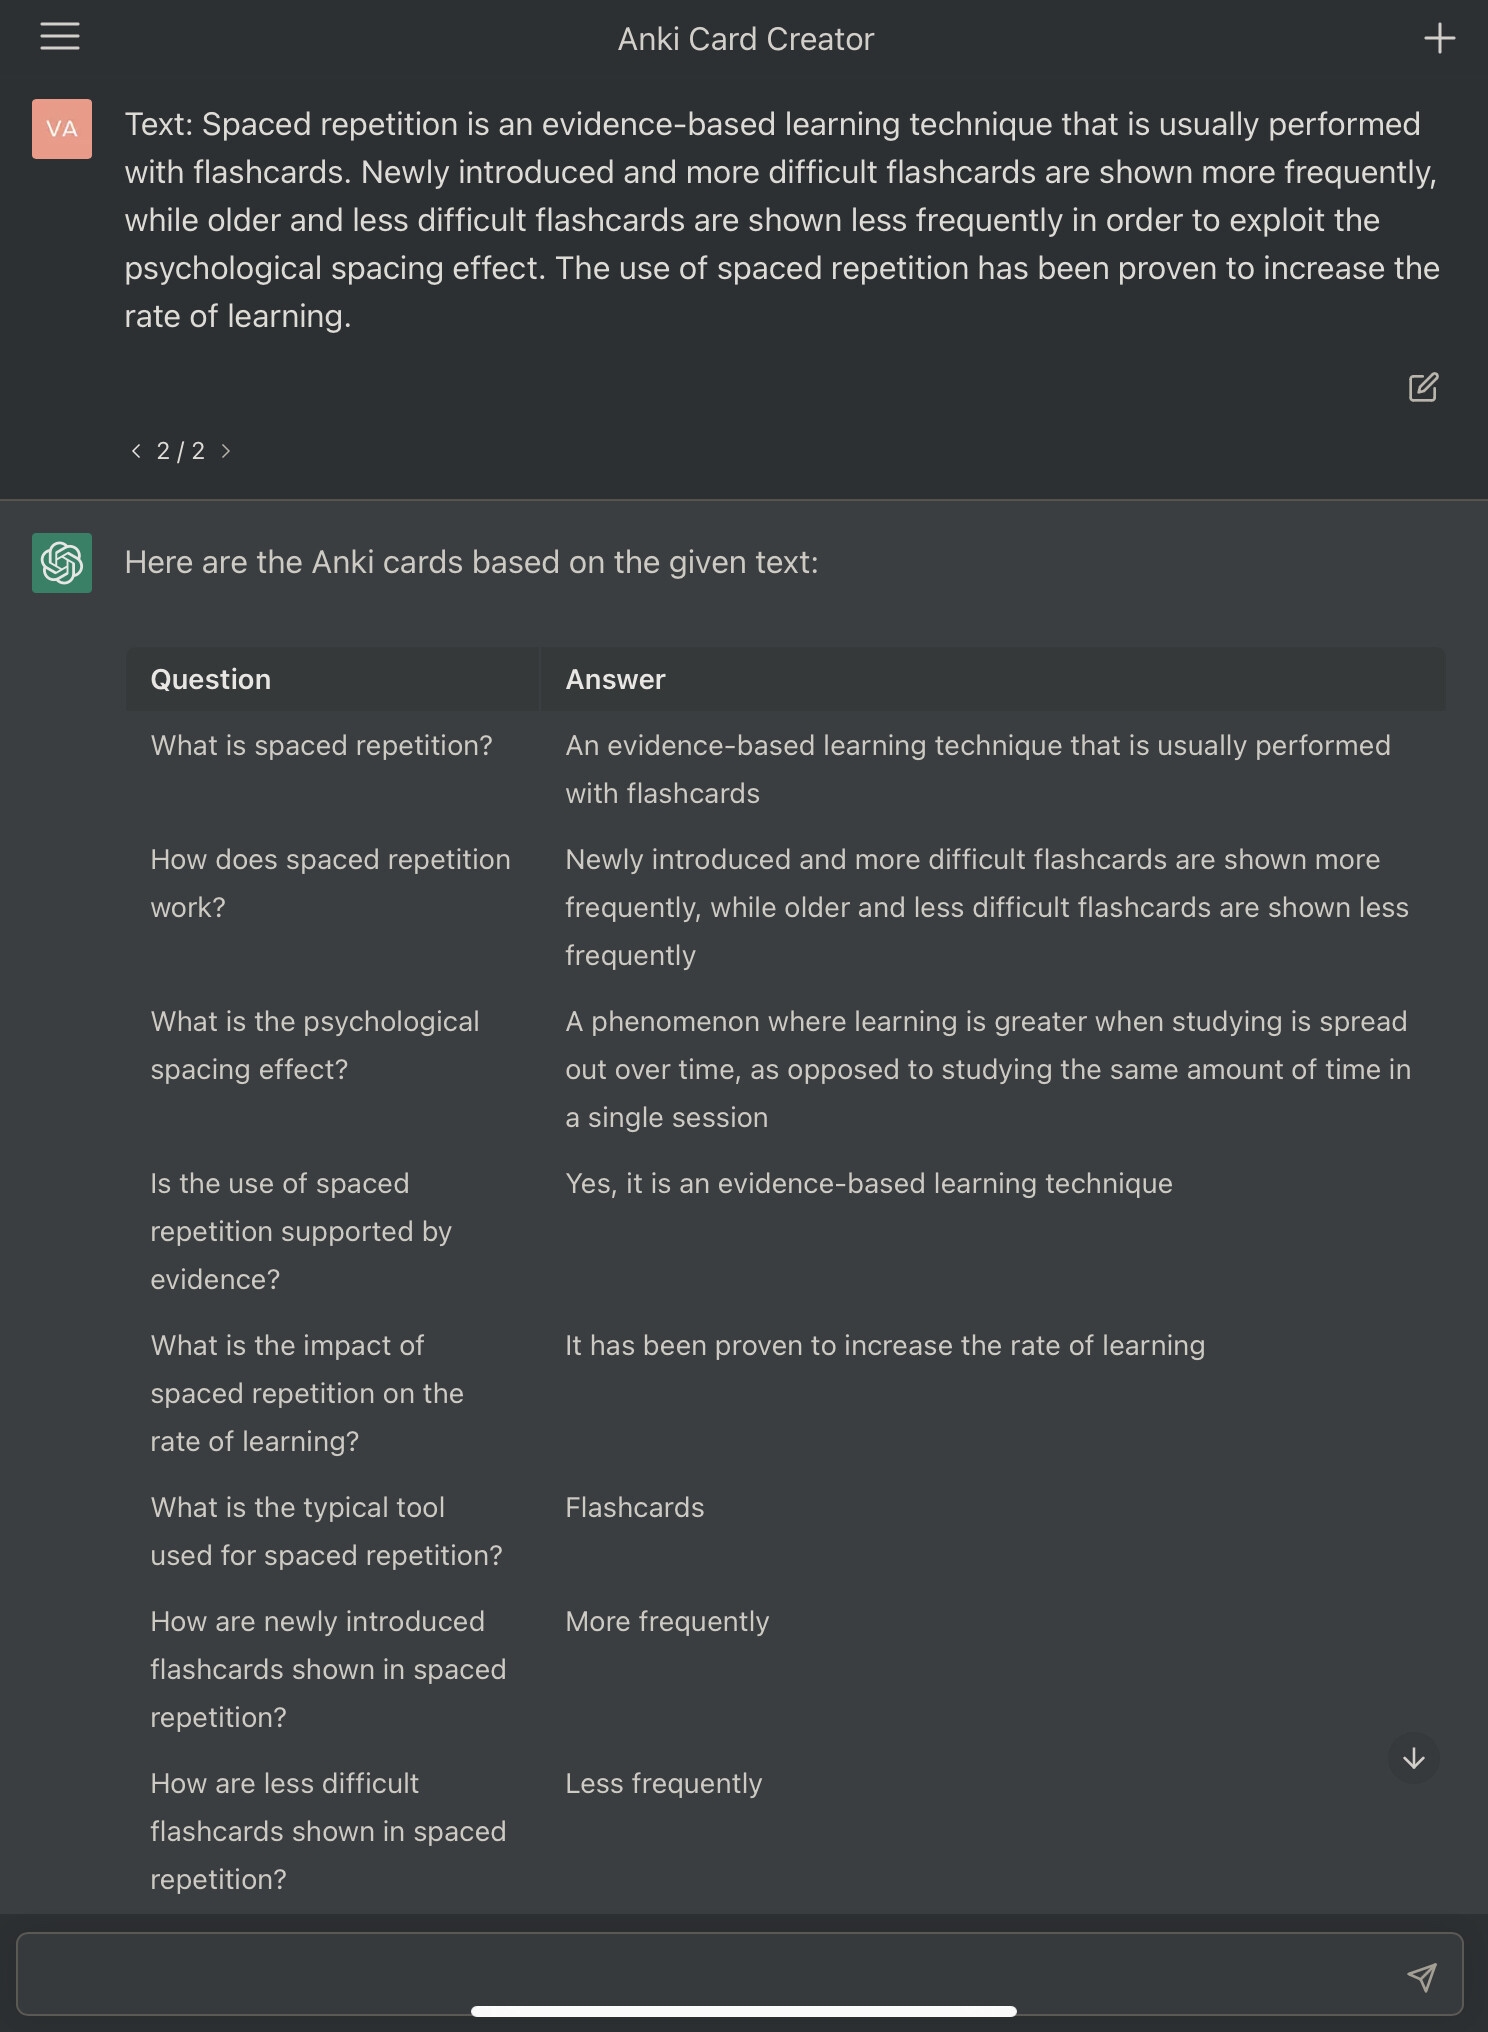1488x2032 pixels.
Task: Click the user prompt text about spaced repetition
Action: pyautogui.click(x=780, y=220)
